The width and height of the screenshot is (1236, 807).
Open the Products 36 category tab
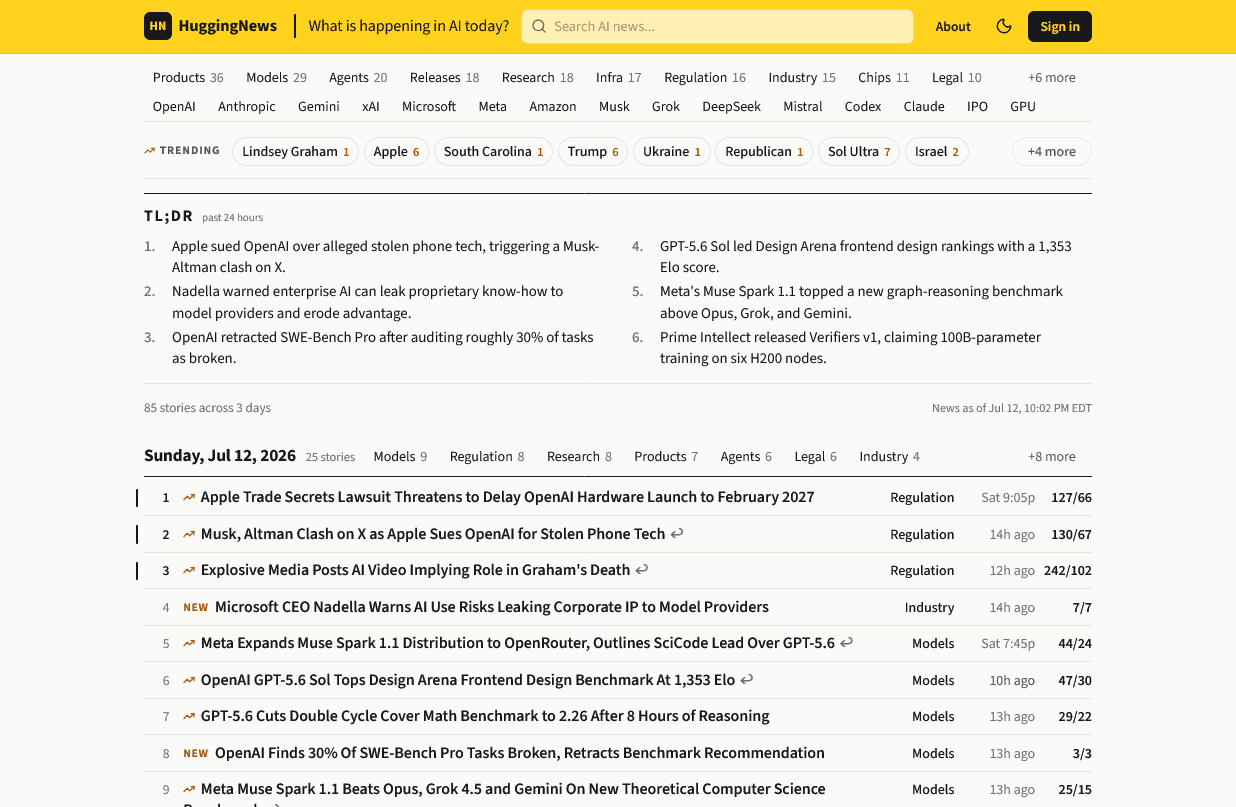188,77
